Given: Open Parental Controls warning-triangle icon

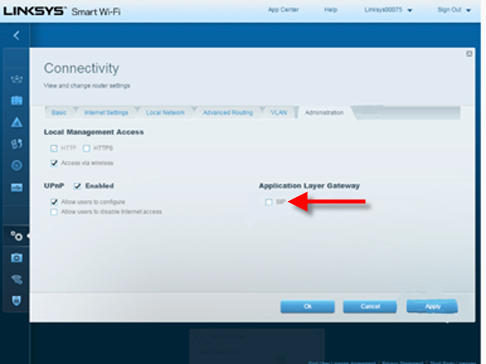Looking at the screenshot, I should pos(17,122).
